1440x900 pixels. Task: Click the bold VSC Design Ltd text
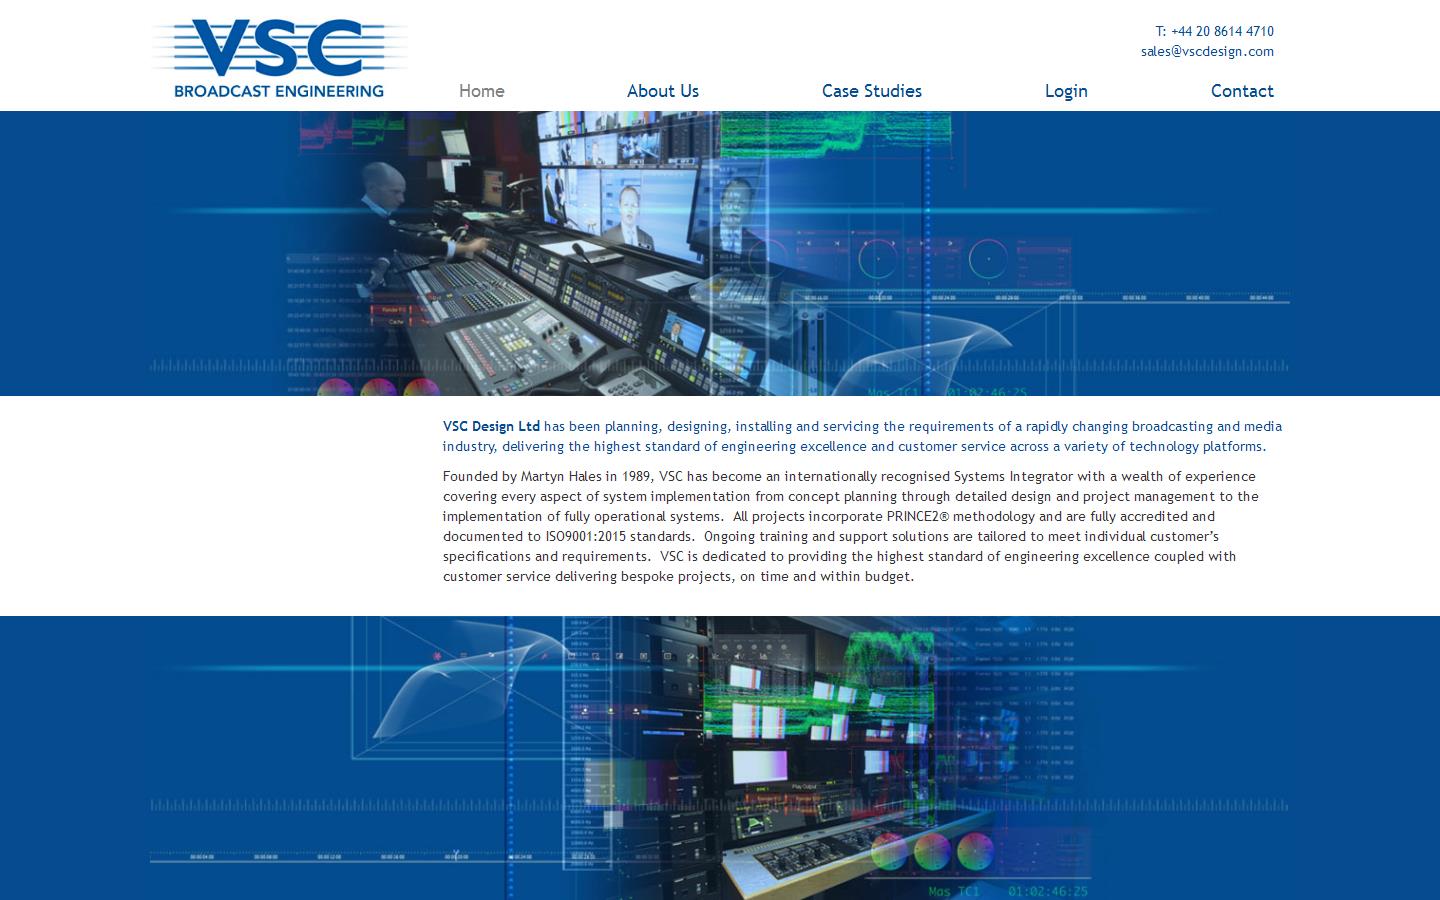pos(490,426)
